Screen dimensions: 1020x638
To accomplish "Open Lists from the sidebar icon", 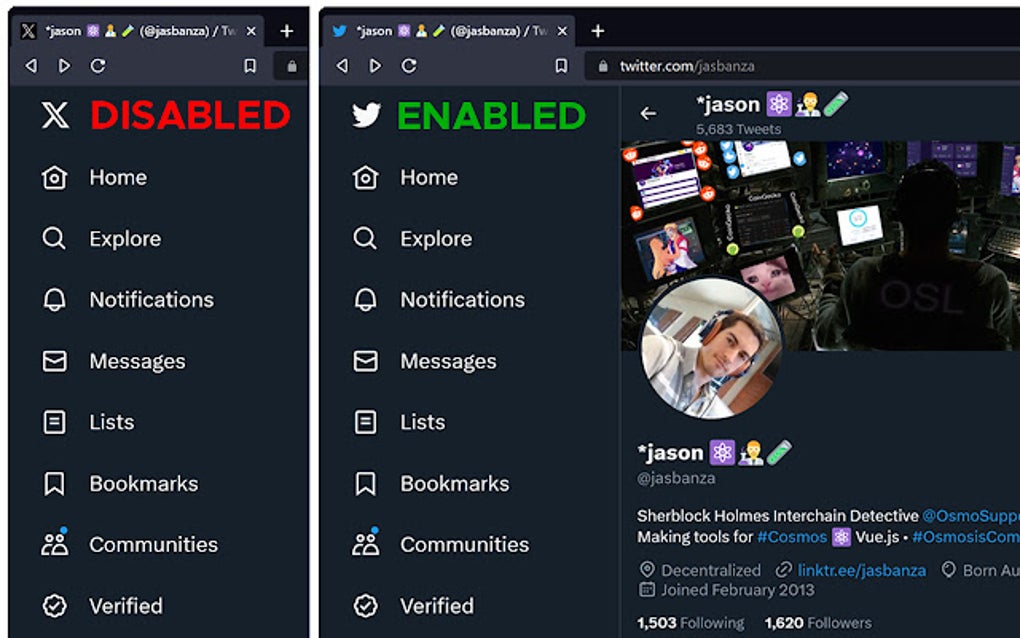I will click(423, 422).
